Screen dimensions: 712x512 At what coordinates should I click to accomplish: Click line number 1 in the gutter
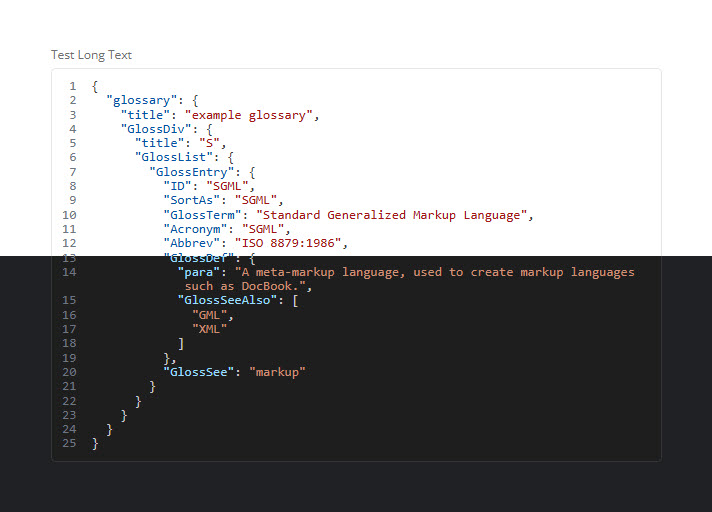(x=73, y=86)
